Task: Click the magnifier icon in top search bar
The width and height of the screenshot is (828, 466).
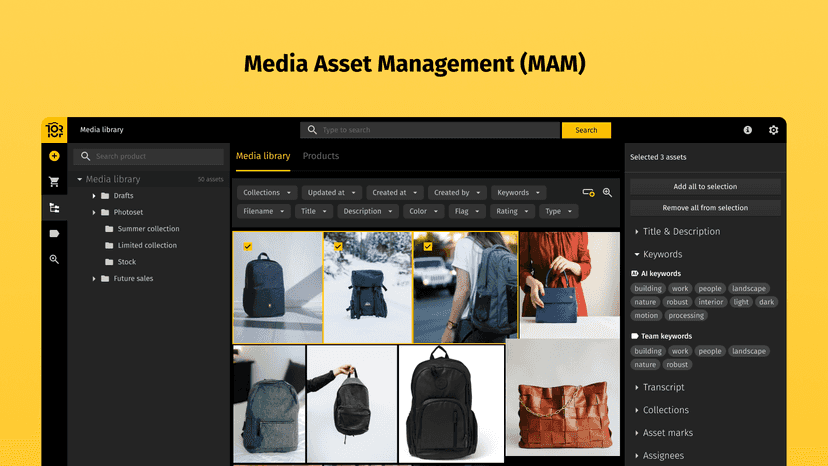Action: [x=312, y=130]
